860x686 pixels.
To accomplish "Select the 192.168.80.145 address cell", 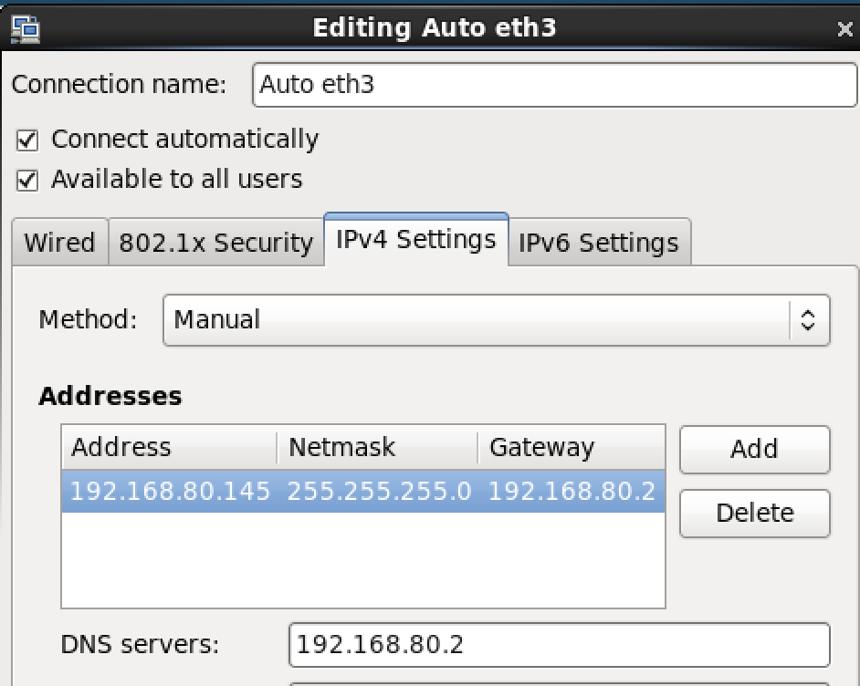I will tap(171, 491).
